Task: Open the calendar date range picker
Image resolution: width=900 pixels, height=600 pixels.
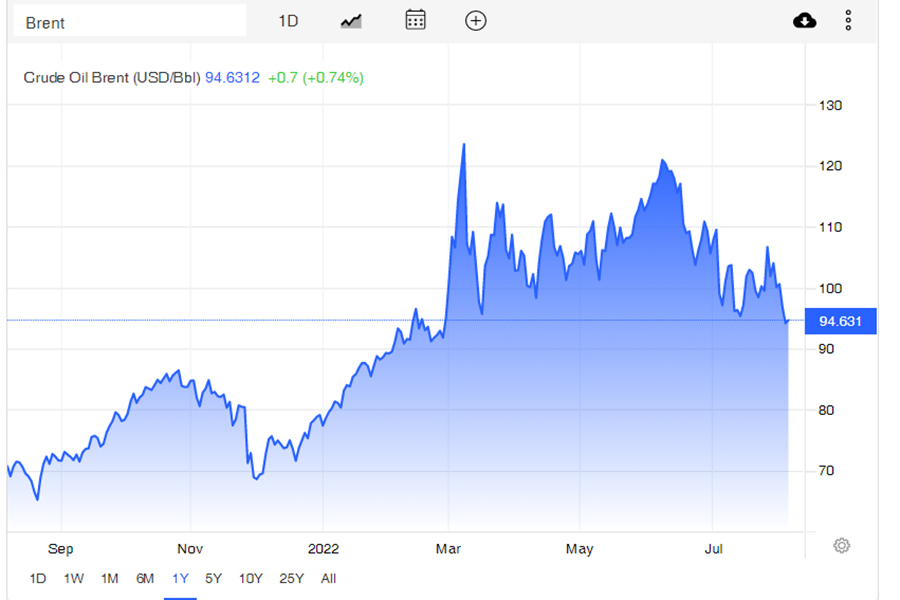Action: pos(415,20)
